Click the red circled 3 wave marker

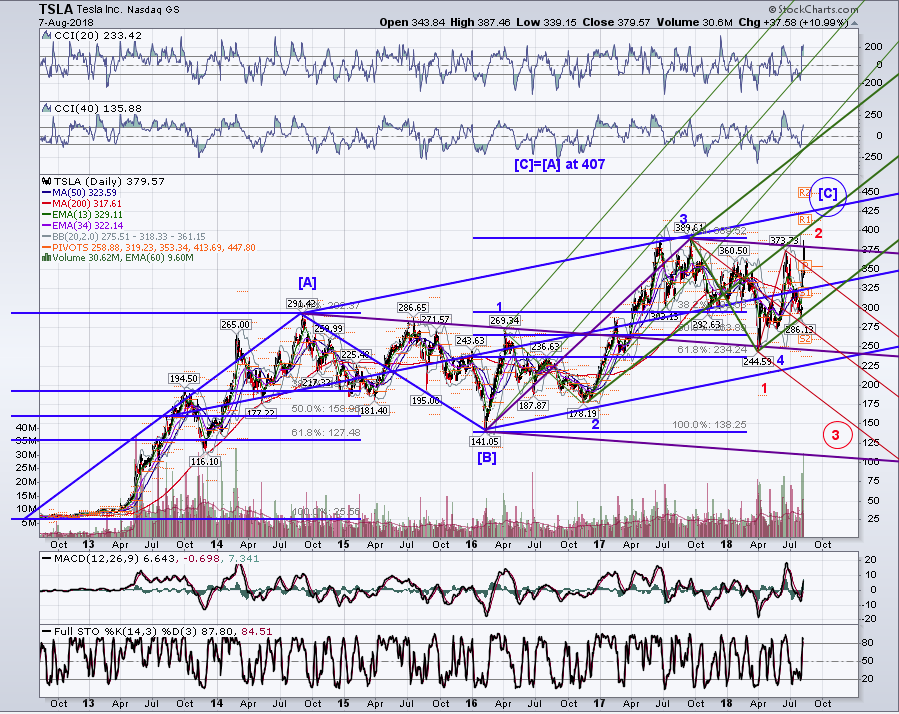point(835,435)
